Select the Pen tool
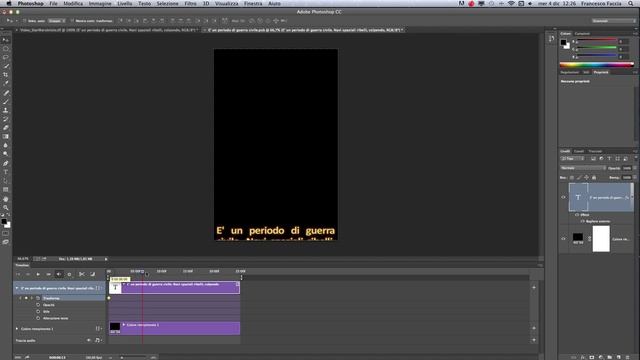This screenshot has height=360, width=640. pos(6,163)
